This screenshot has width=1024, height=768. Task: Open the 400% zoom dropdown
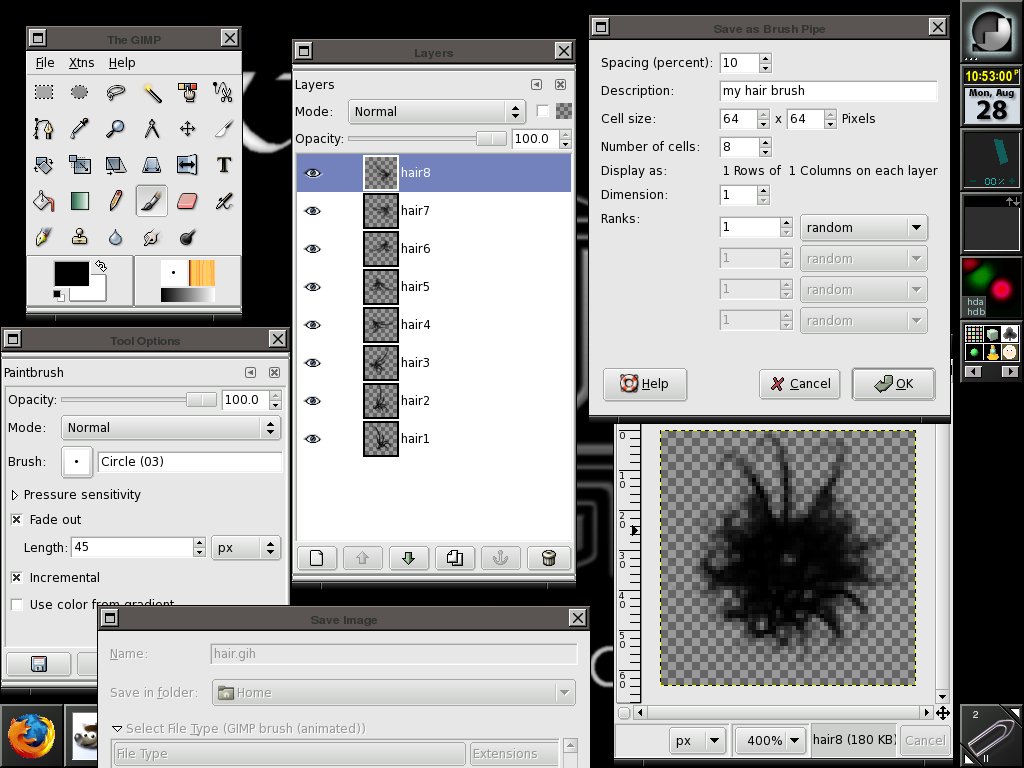770,741
